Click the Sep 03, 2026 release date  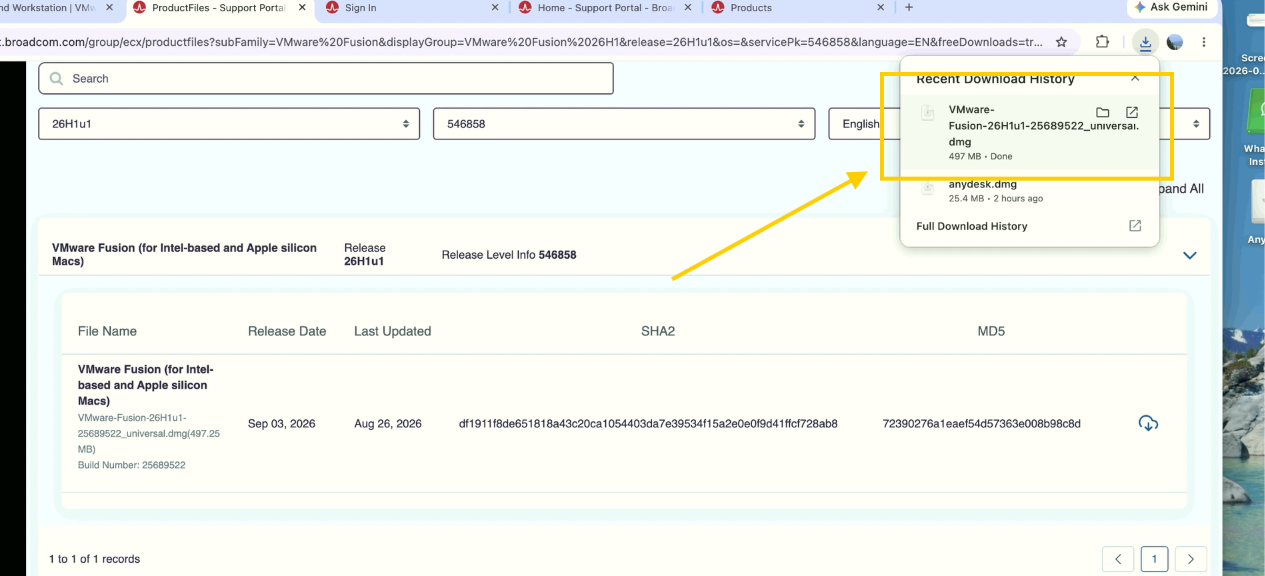pos(281,424)
